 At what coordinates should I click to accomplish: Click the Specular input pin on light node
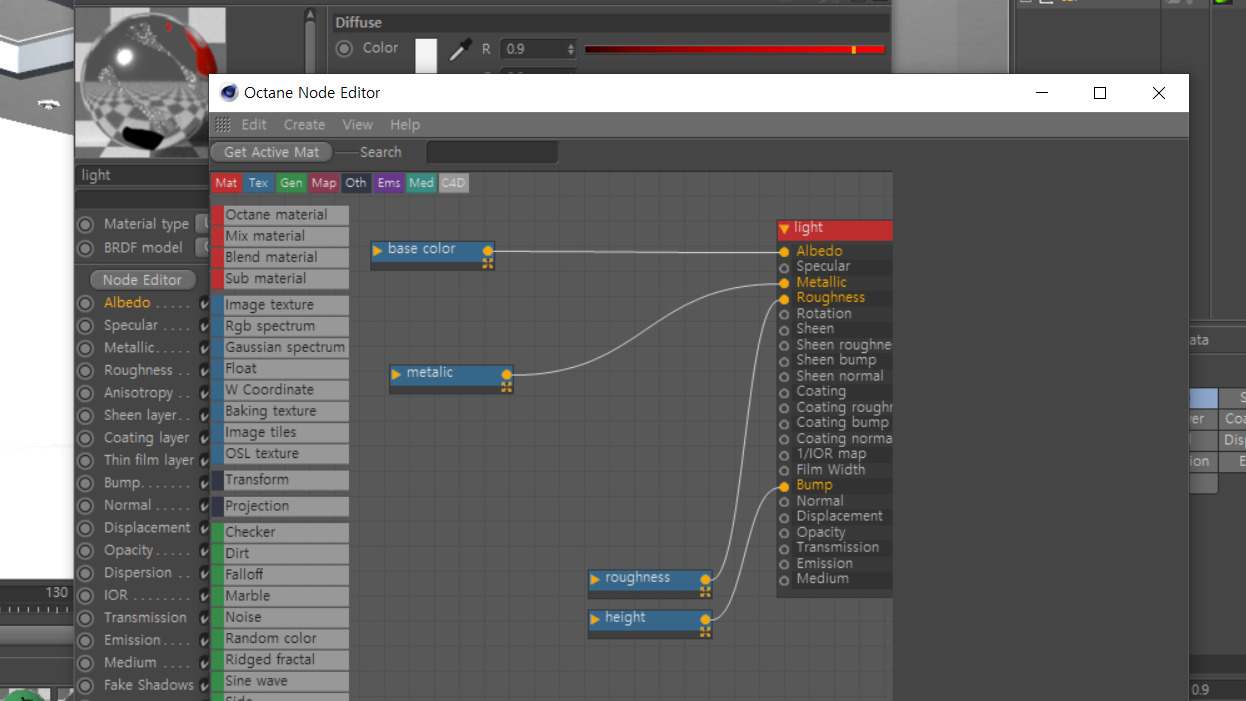pos(784,267)
